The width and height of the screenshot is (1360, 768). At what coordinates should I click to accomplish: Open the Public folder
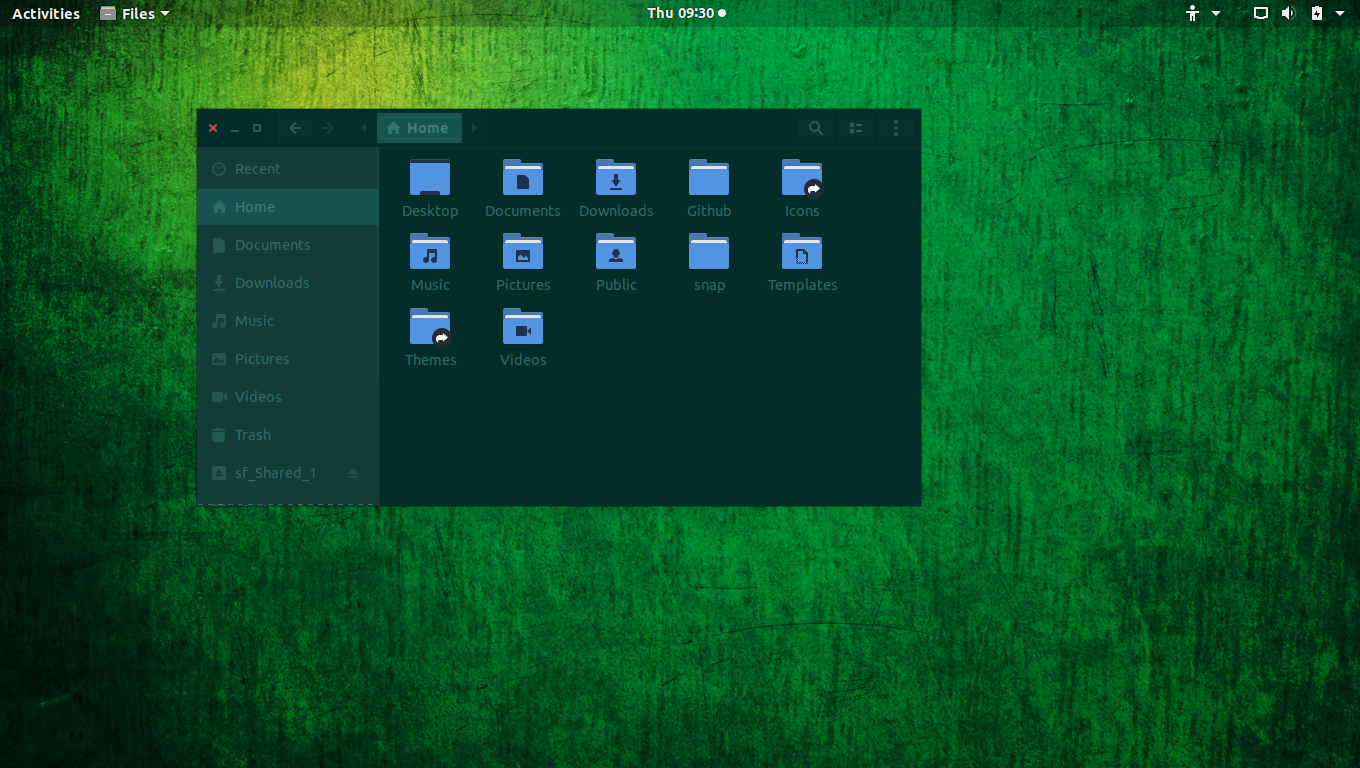tap(616, 252)
